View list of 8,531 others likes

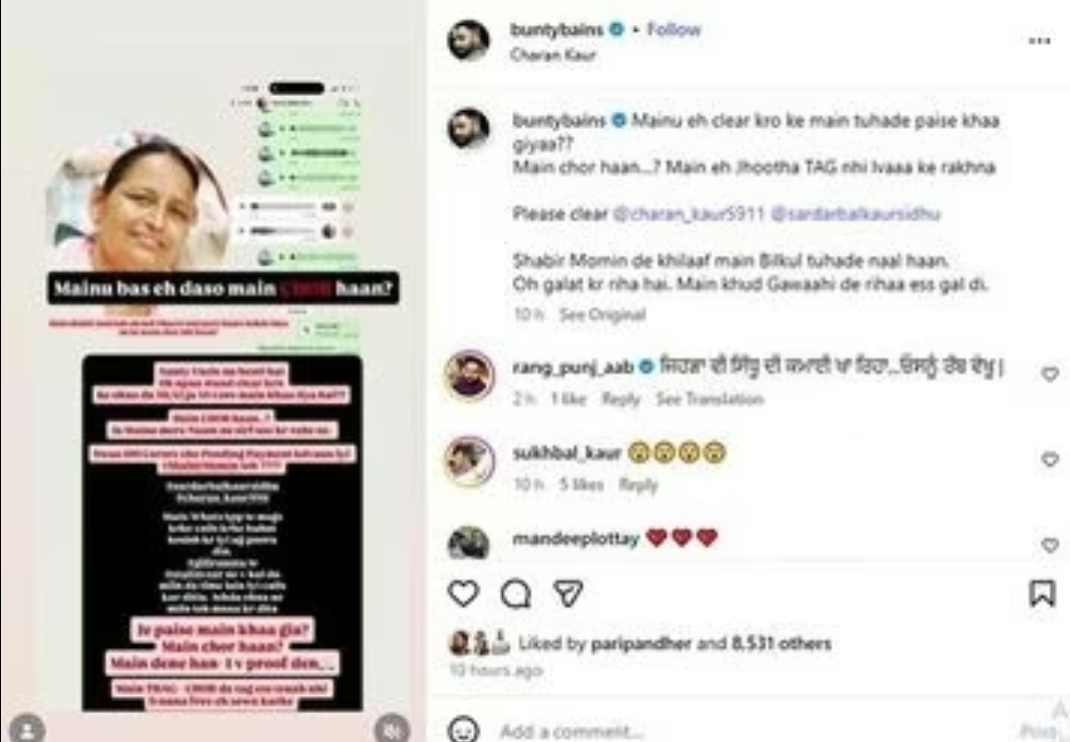click(x=781, y=643)
